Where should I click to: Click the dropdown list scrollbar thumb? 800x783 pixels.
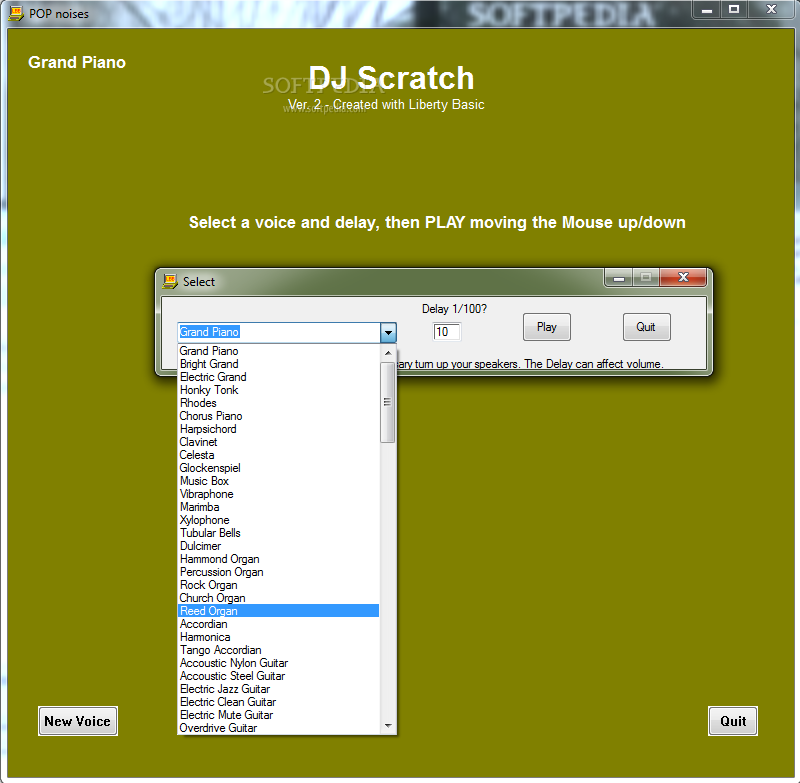(388, 402)
